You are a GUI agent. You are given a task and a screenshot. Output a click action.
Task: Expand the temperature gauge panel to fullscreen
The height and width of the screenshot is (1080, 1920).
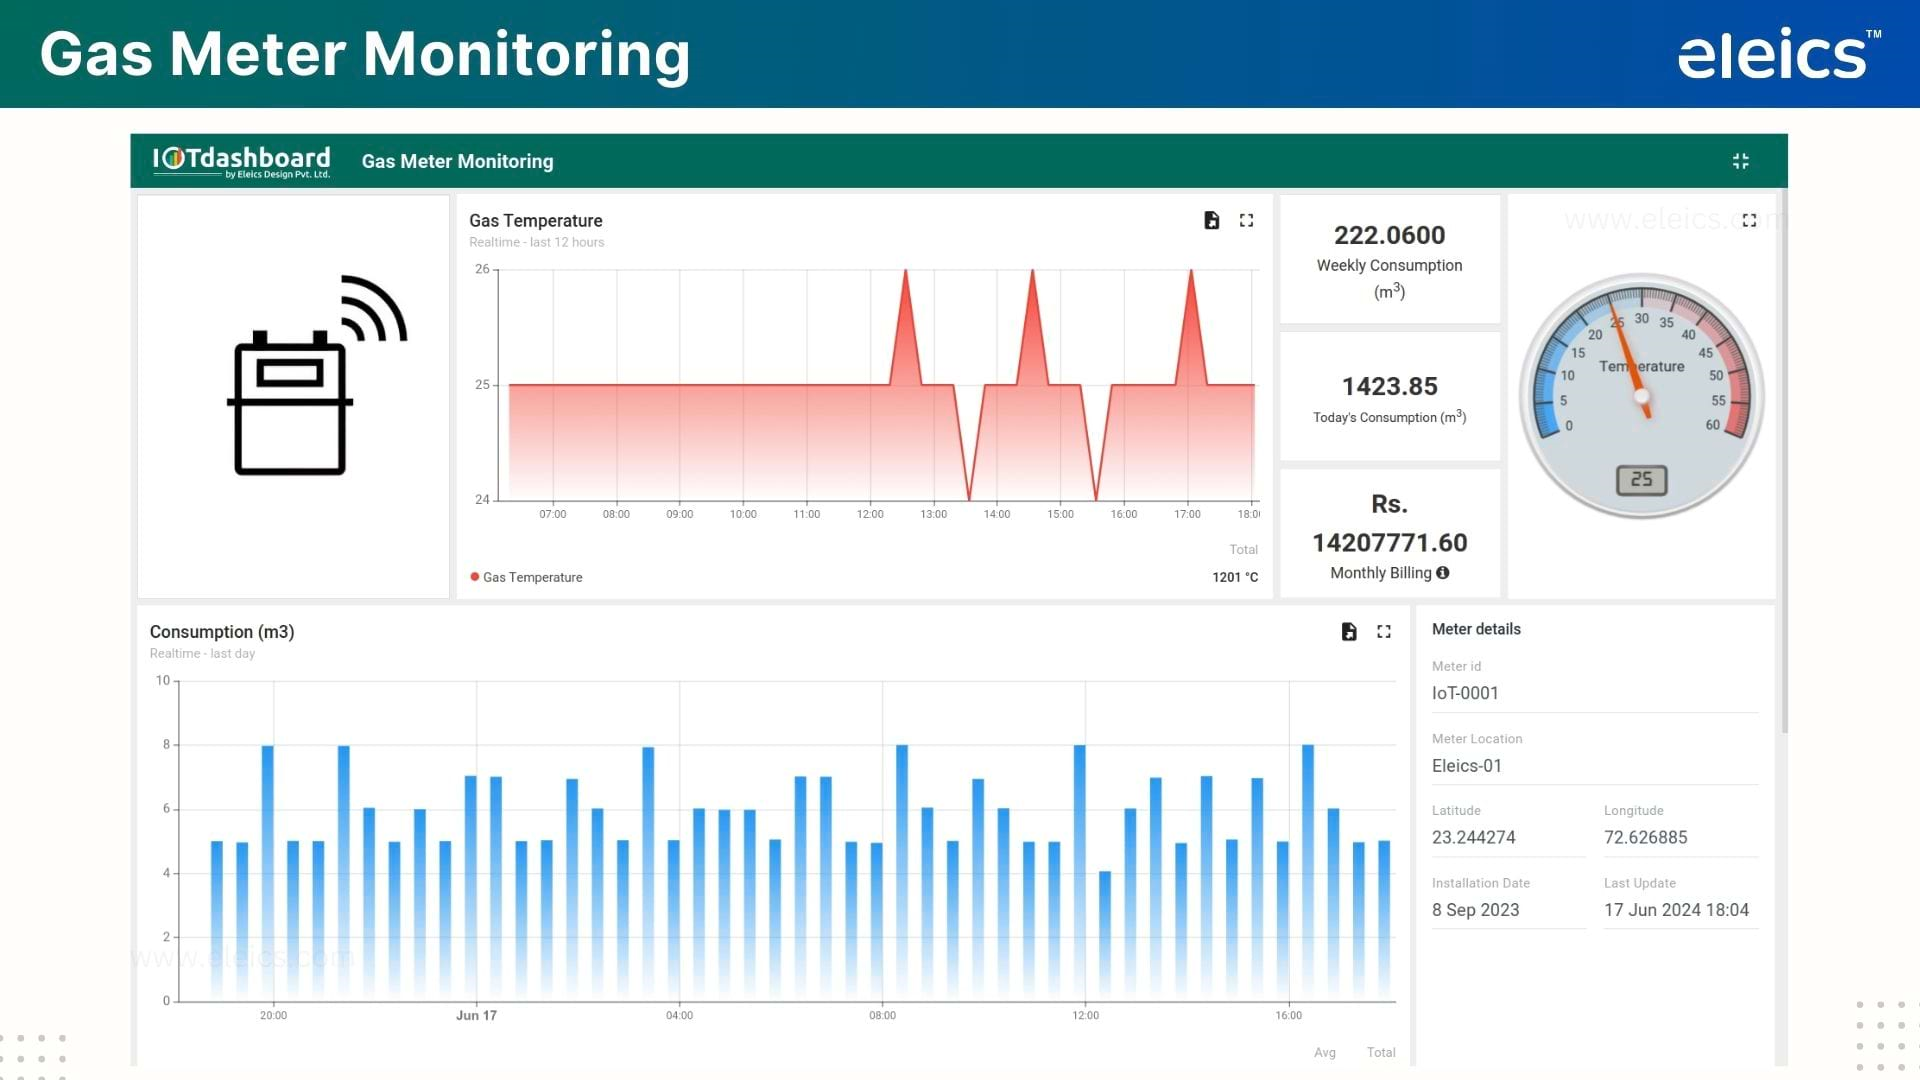point(1749,220)
